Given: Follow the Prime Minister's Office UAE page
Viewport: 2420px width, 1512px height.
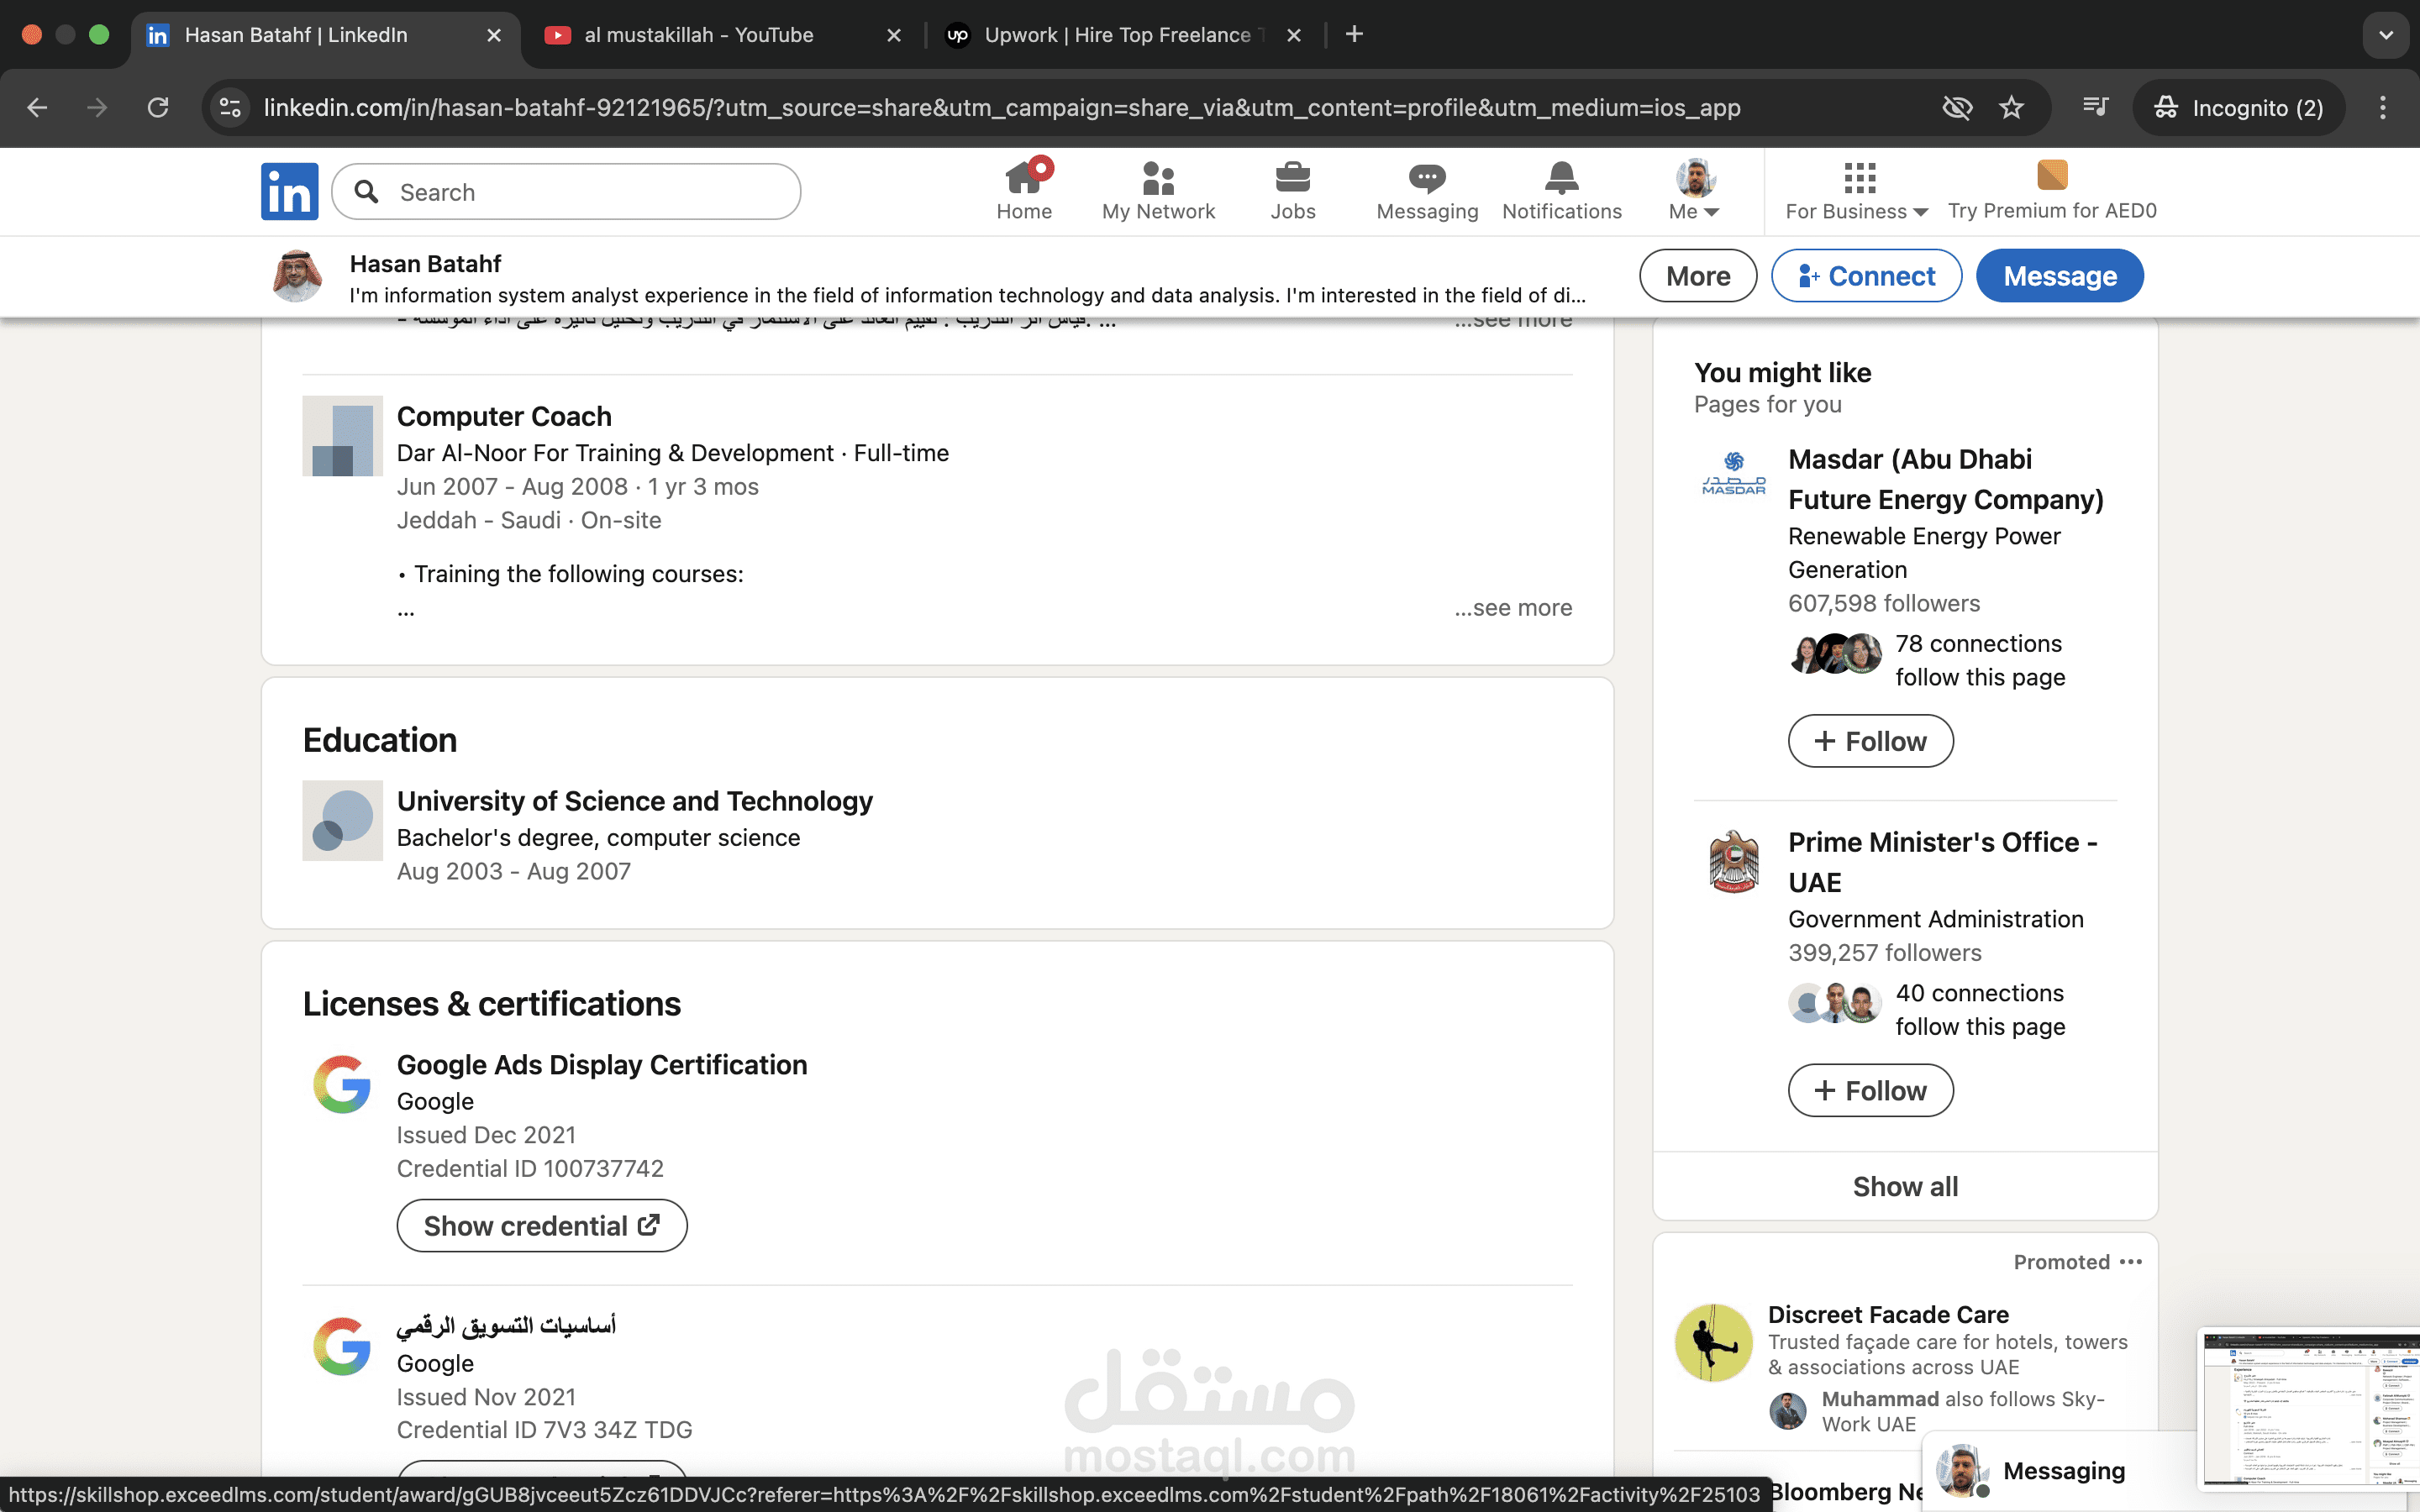Looking at the screenshot, I should tap(1869, 1090).
